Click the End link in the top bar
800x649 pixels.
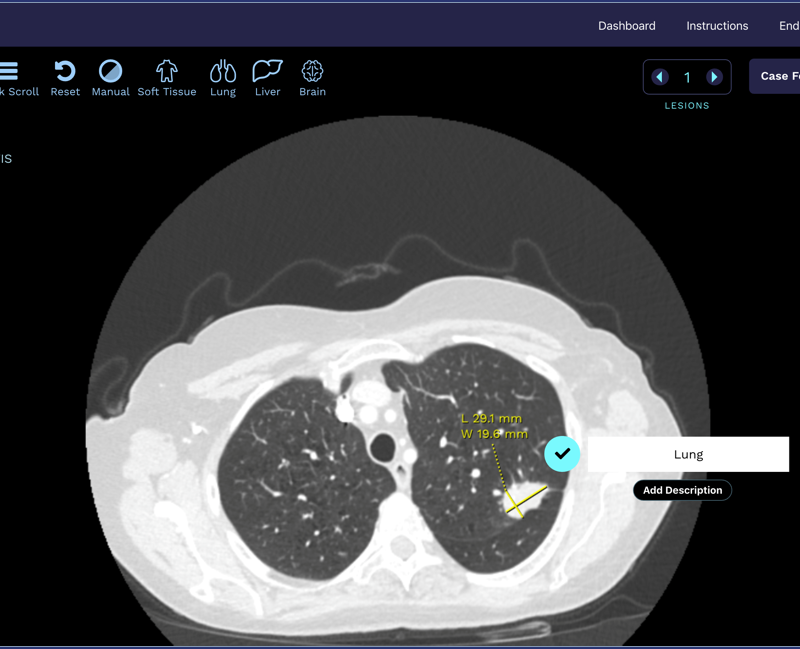(x=789, y=26)
